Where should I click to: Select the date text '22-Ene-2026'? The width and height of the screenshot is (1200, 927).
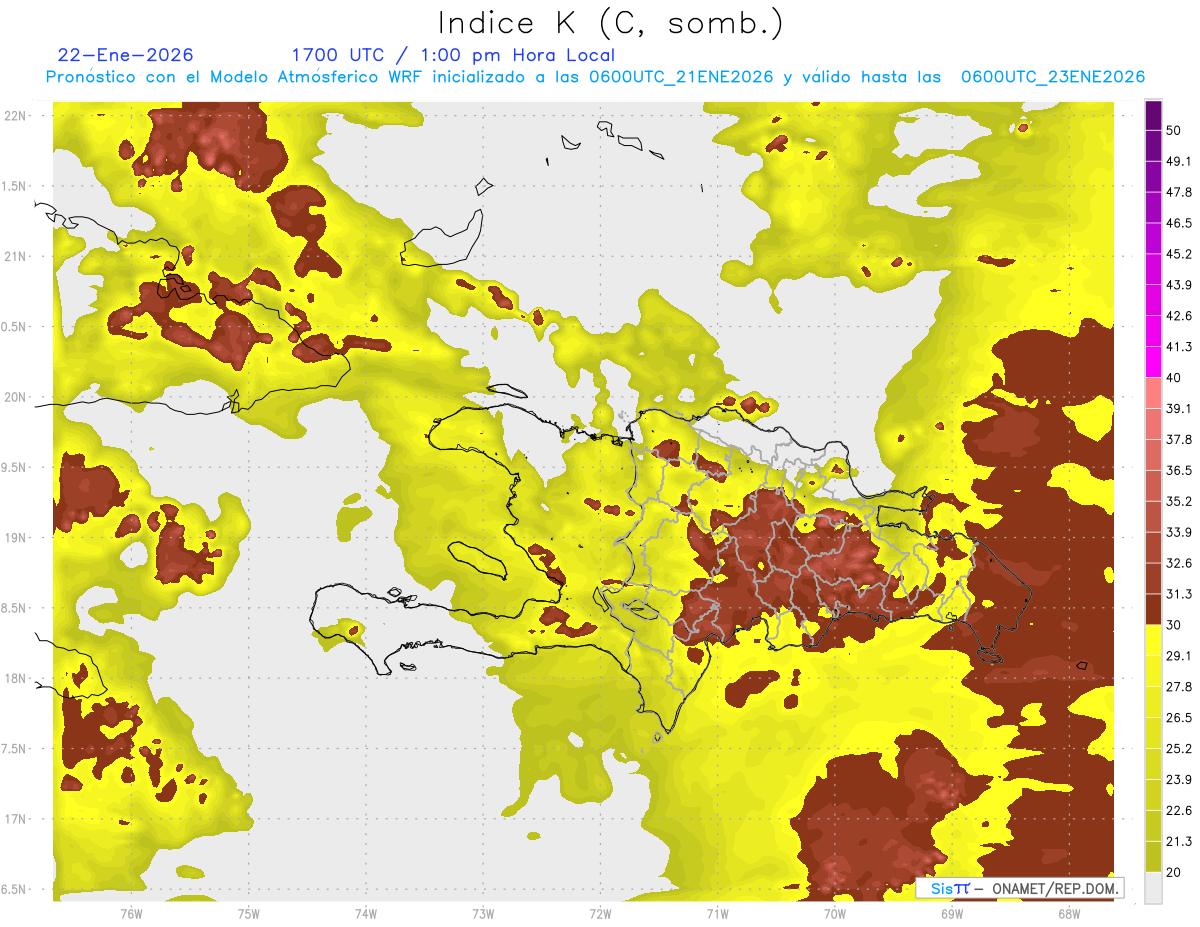[126, 55]
